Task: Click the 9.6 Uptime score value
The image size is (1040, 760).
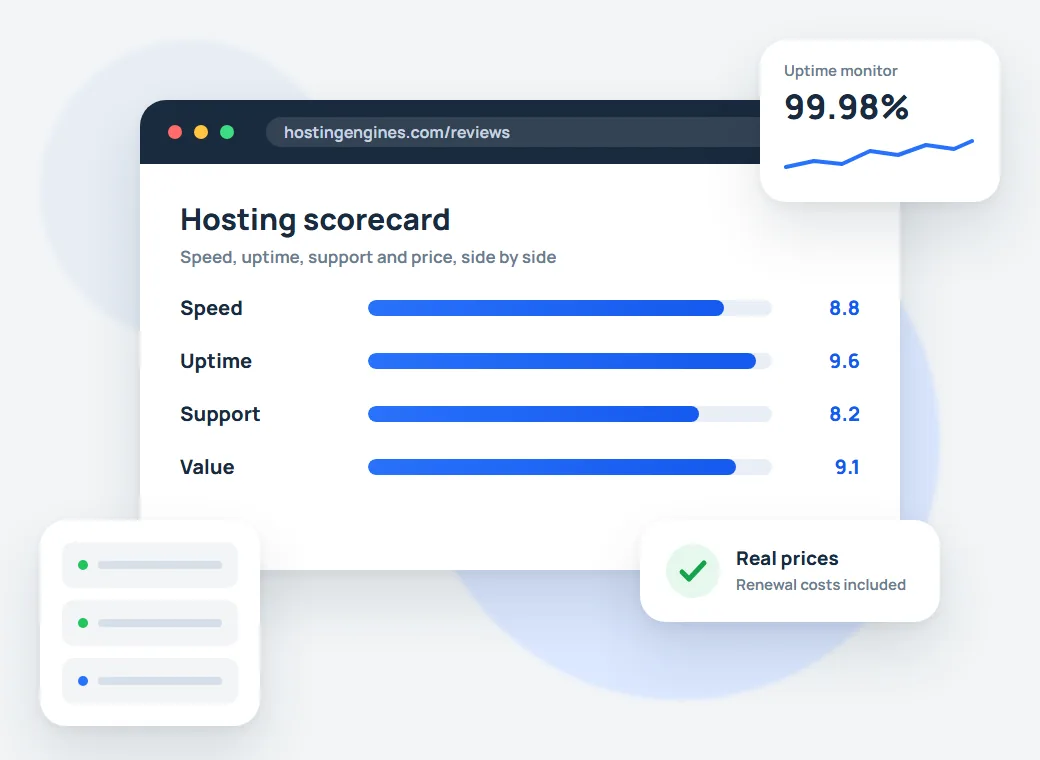Action: click(x=844, y=361)
